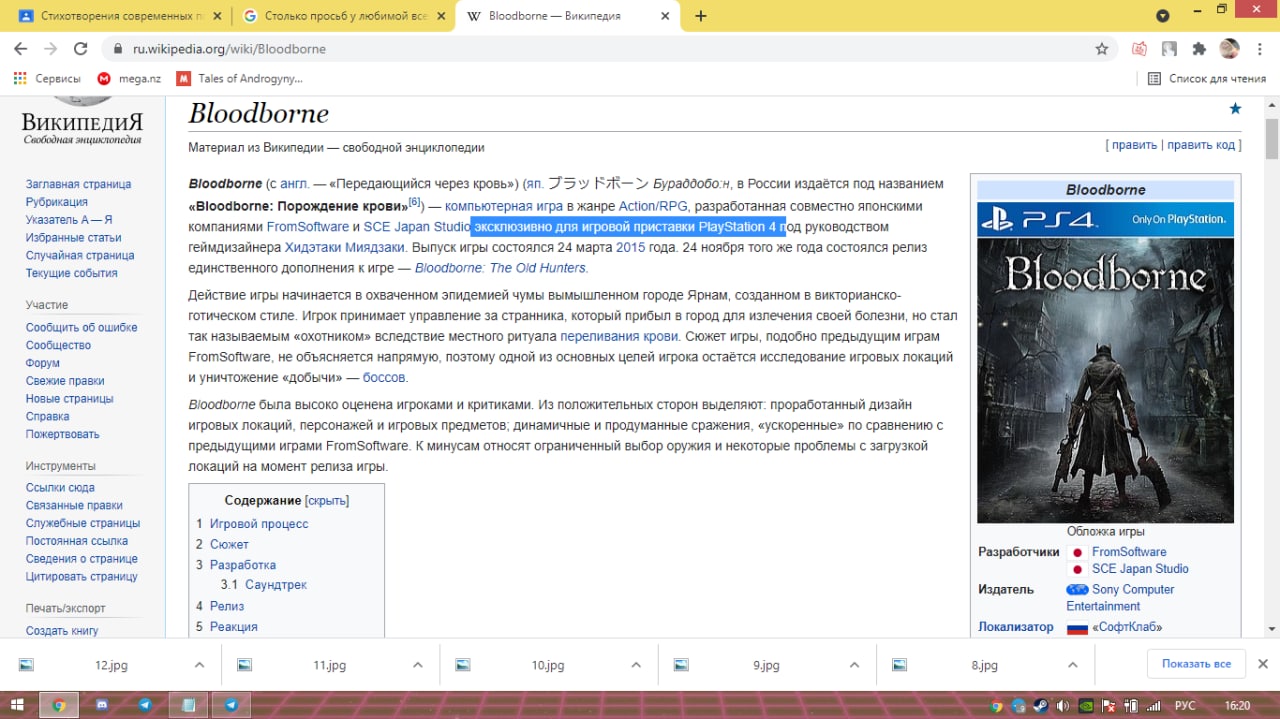Click the gray extension icon beside puzzle piece
This screenshot has height=719, width=1280.
1169,48
